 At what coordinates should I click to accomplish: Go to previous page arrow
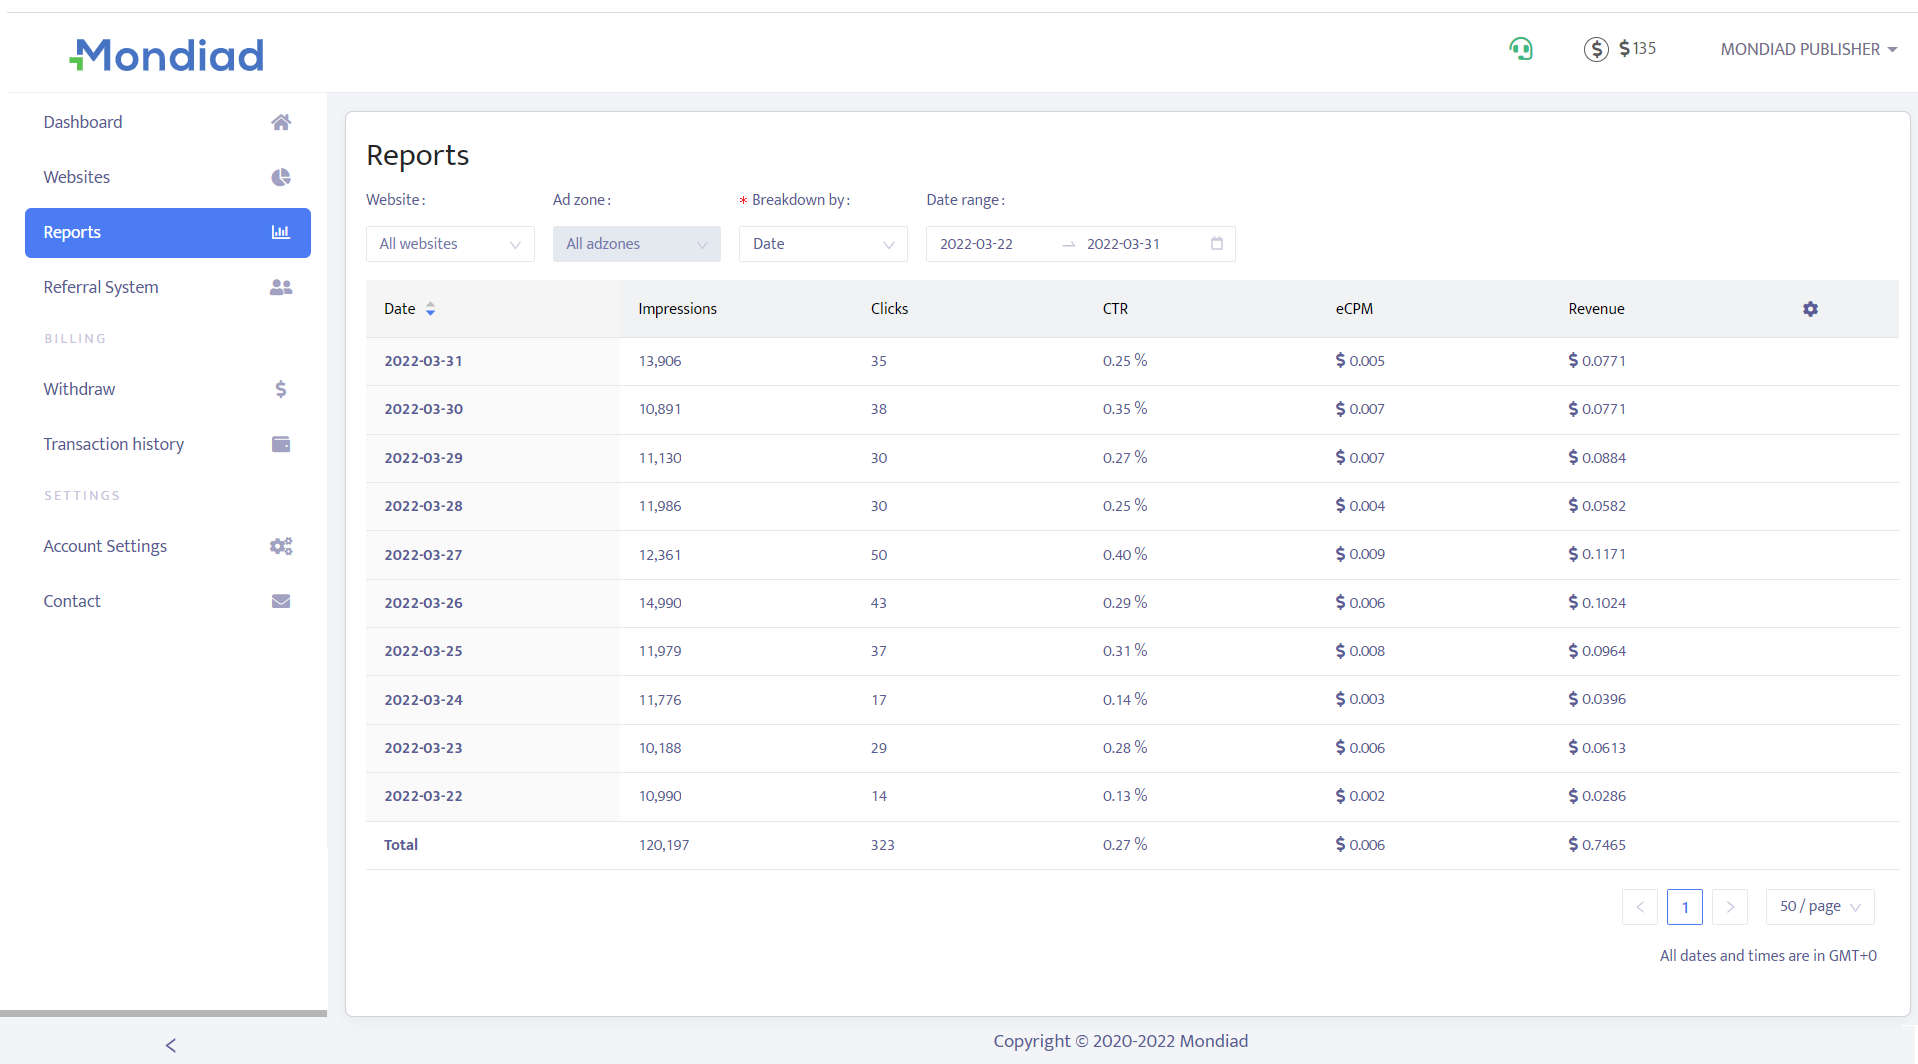pyautogui.click(x=1640, y=907)
